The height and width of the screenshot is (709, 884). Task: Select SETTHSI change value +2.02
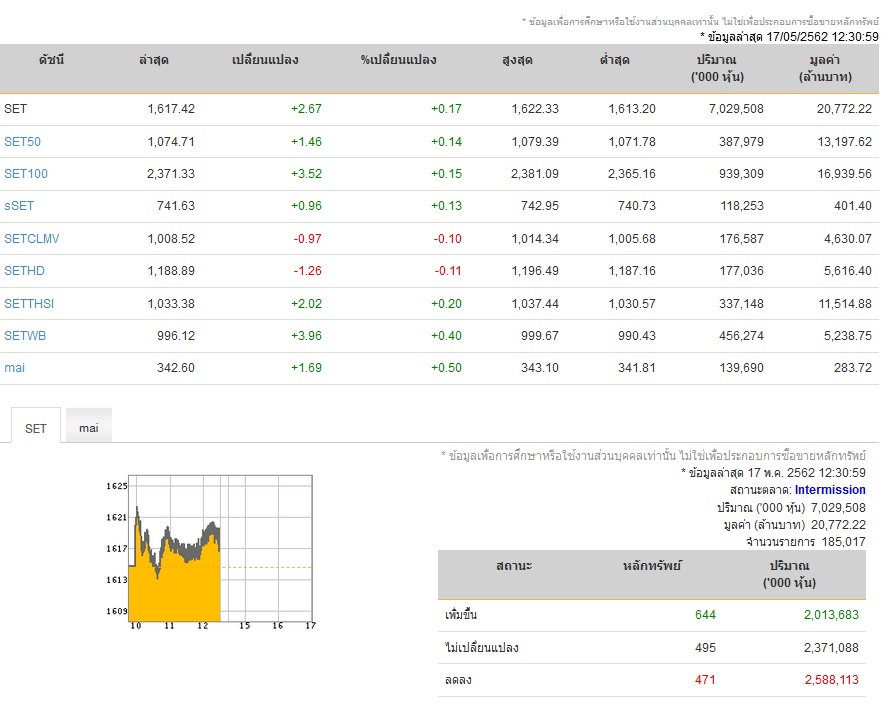point(306,303)
